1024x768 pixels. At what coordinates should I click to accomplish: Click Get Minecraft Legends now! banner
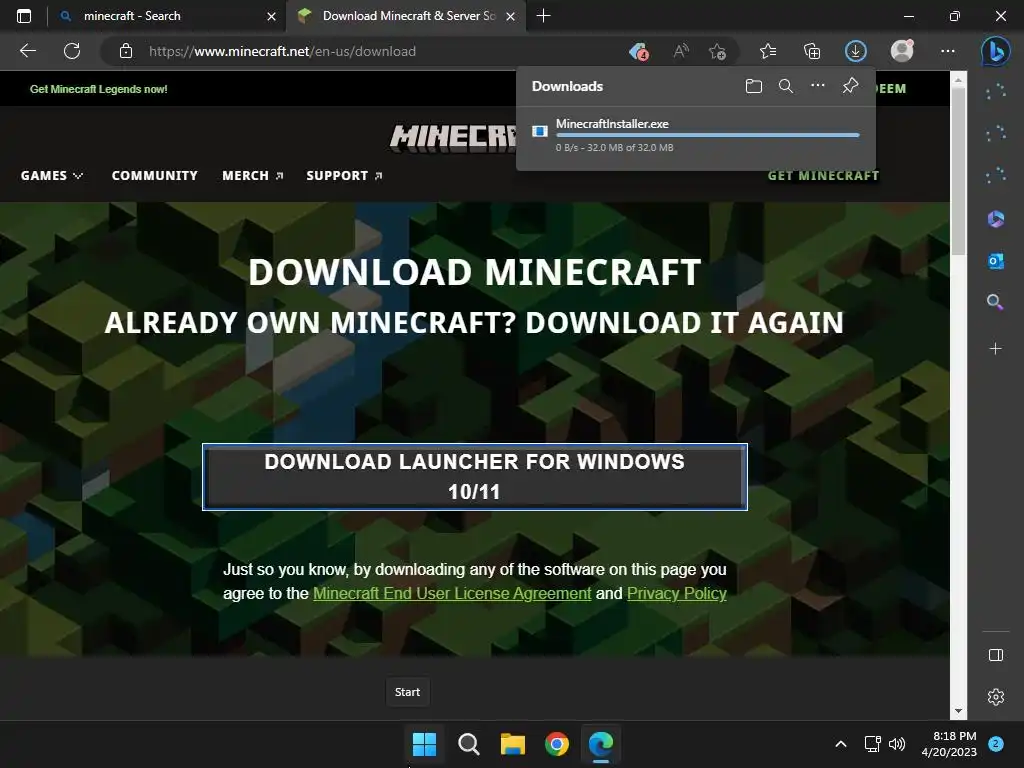point(99,89)
